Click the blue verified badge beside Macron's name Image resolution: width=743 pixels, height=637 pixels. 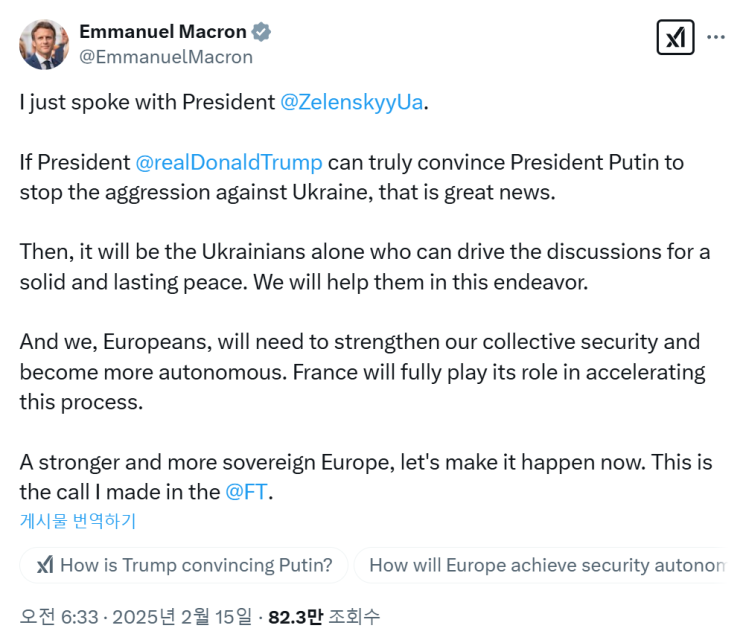point(261,32)
